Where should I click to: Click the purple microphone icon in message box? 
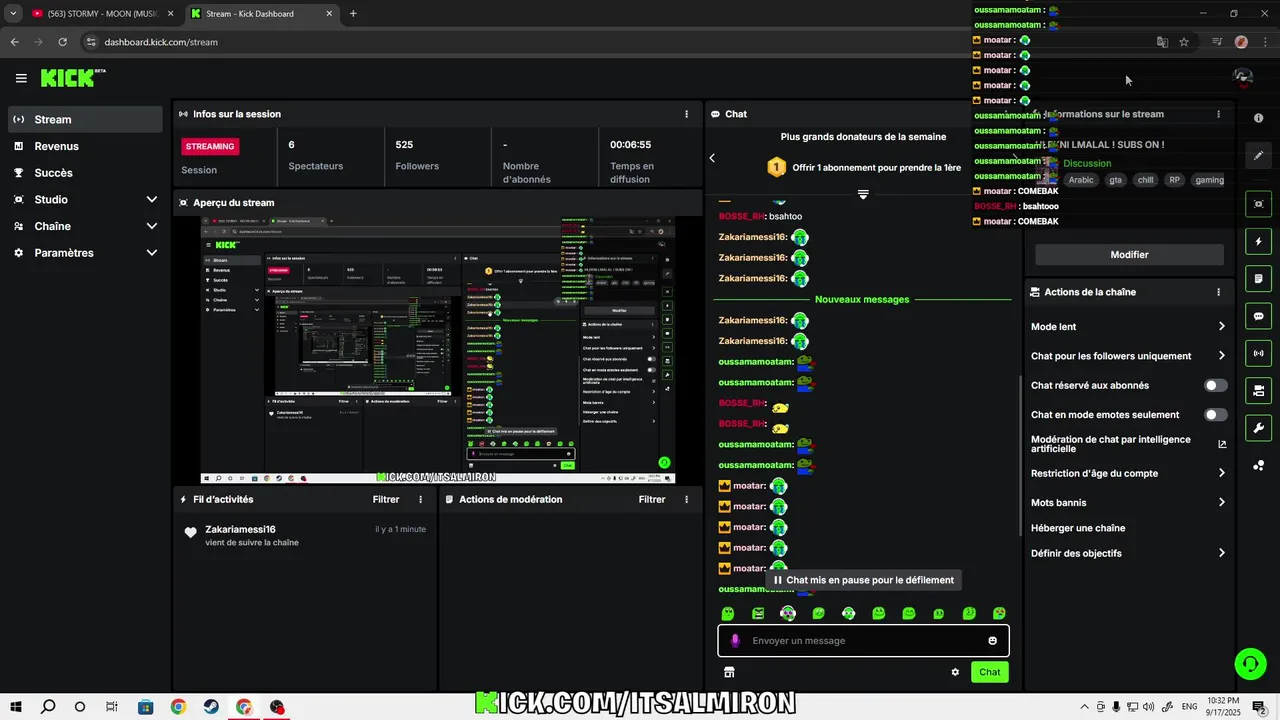(735, 641)
